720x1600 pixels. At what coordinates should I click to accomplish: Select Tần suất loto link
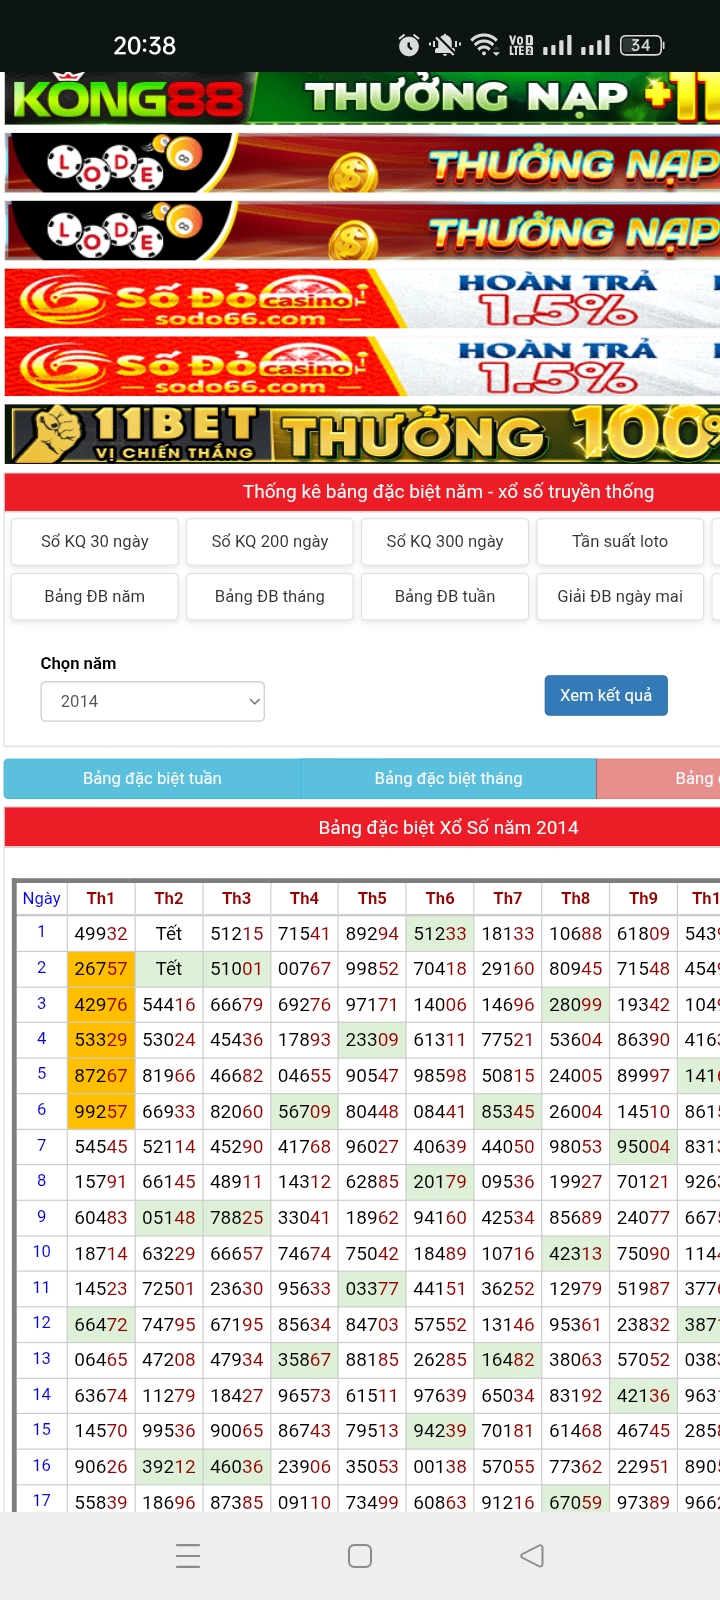(620, 541)
